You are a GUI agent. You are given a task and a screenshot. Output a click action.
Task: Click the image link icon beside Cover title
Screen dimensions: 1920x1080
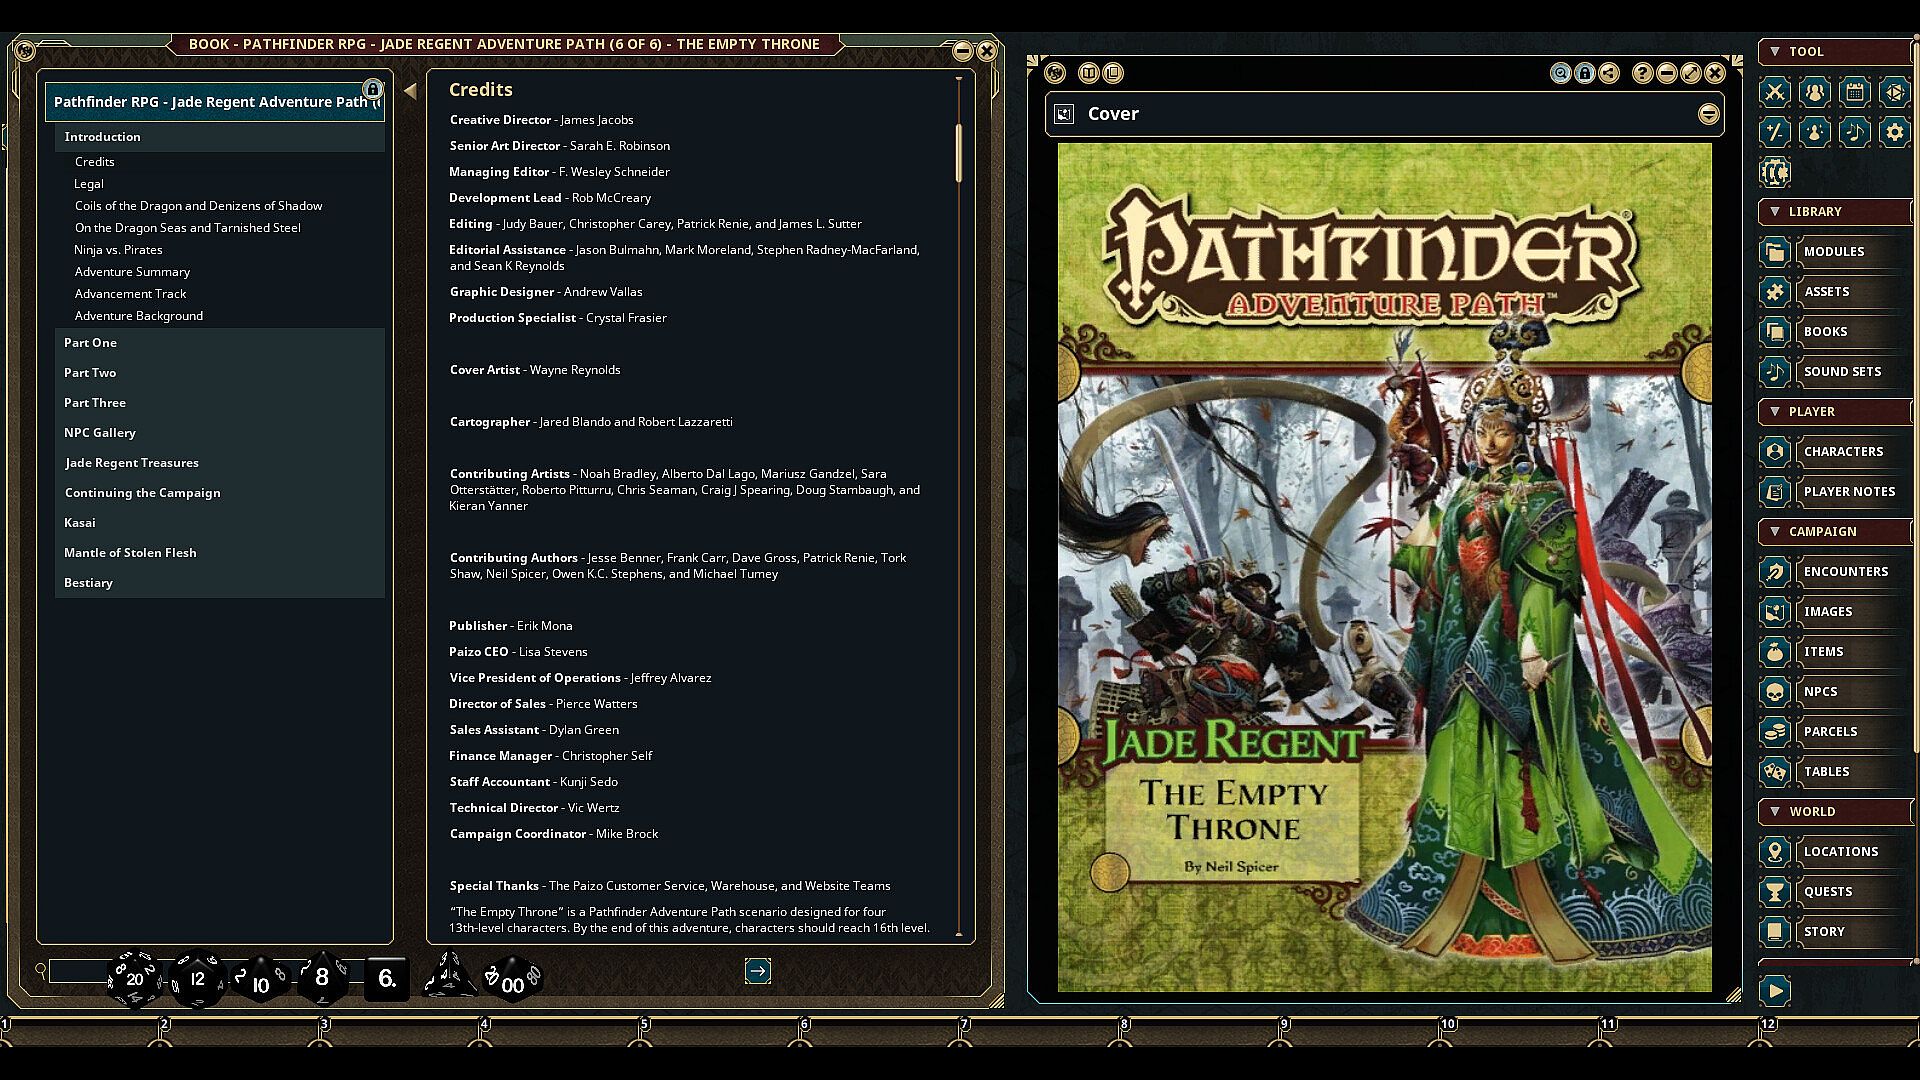(x=1065, y=114)
